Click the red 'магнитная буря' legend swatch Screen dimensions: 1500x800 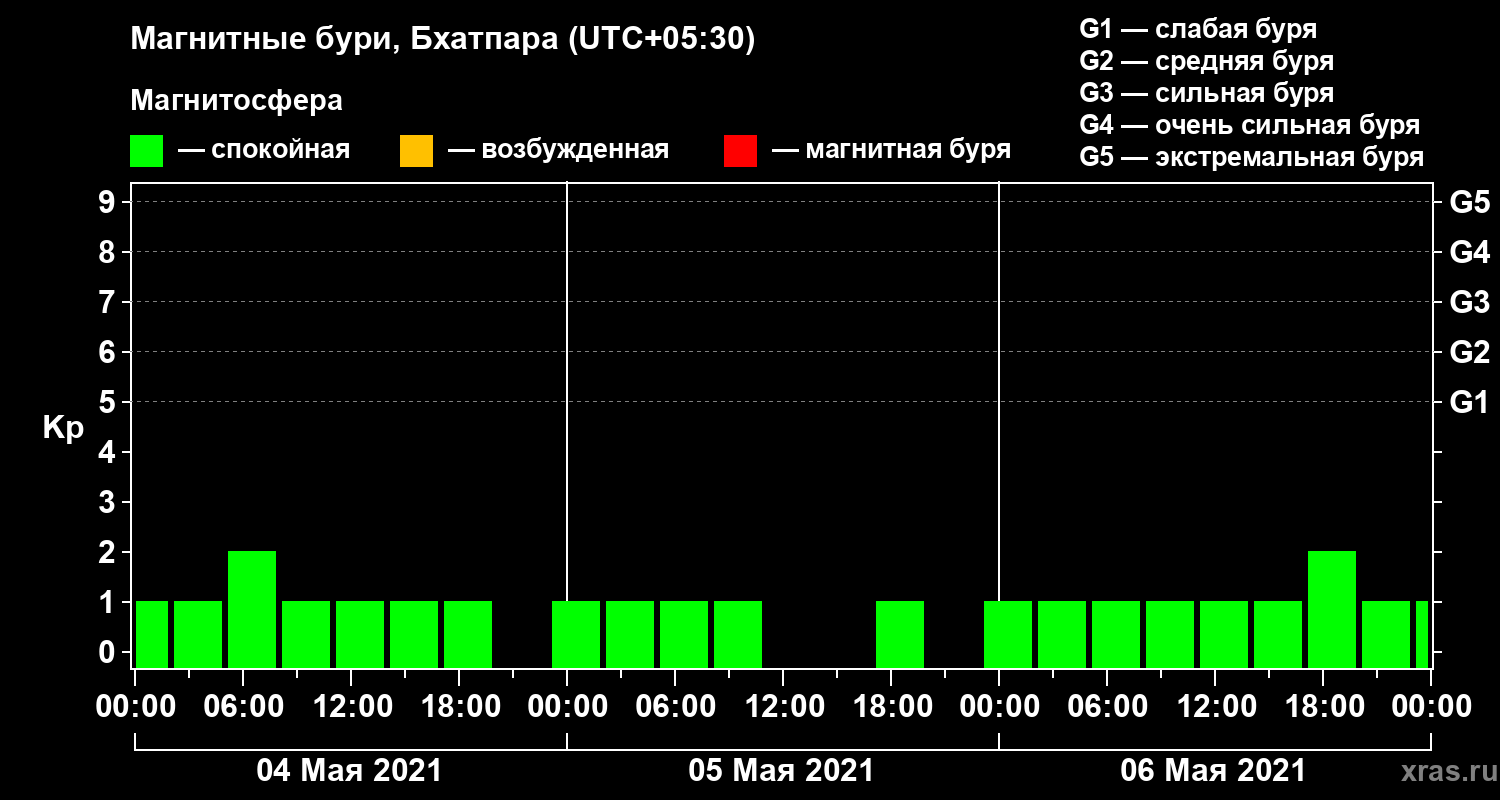(740, 151)
